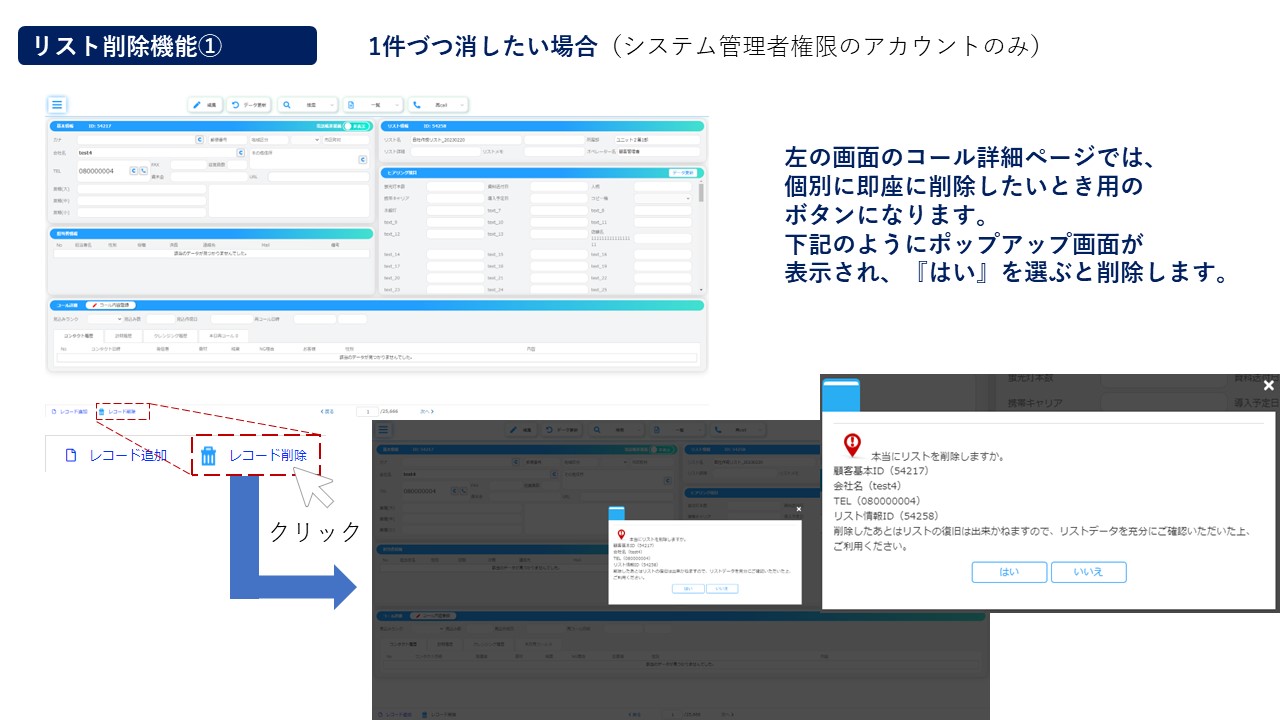Open 検索 dropdown in dimmed screenshot toolbar

617,430
